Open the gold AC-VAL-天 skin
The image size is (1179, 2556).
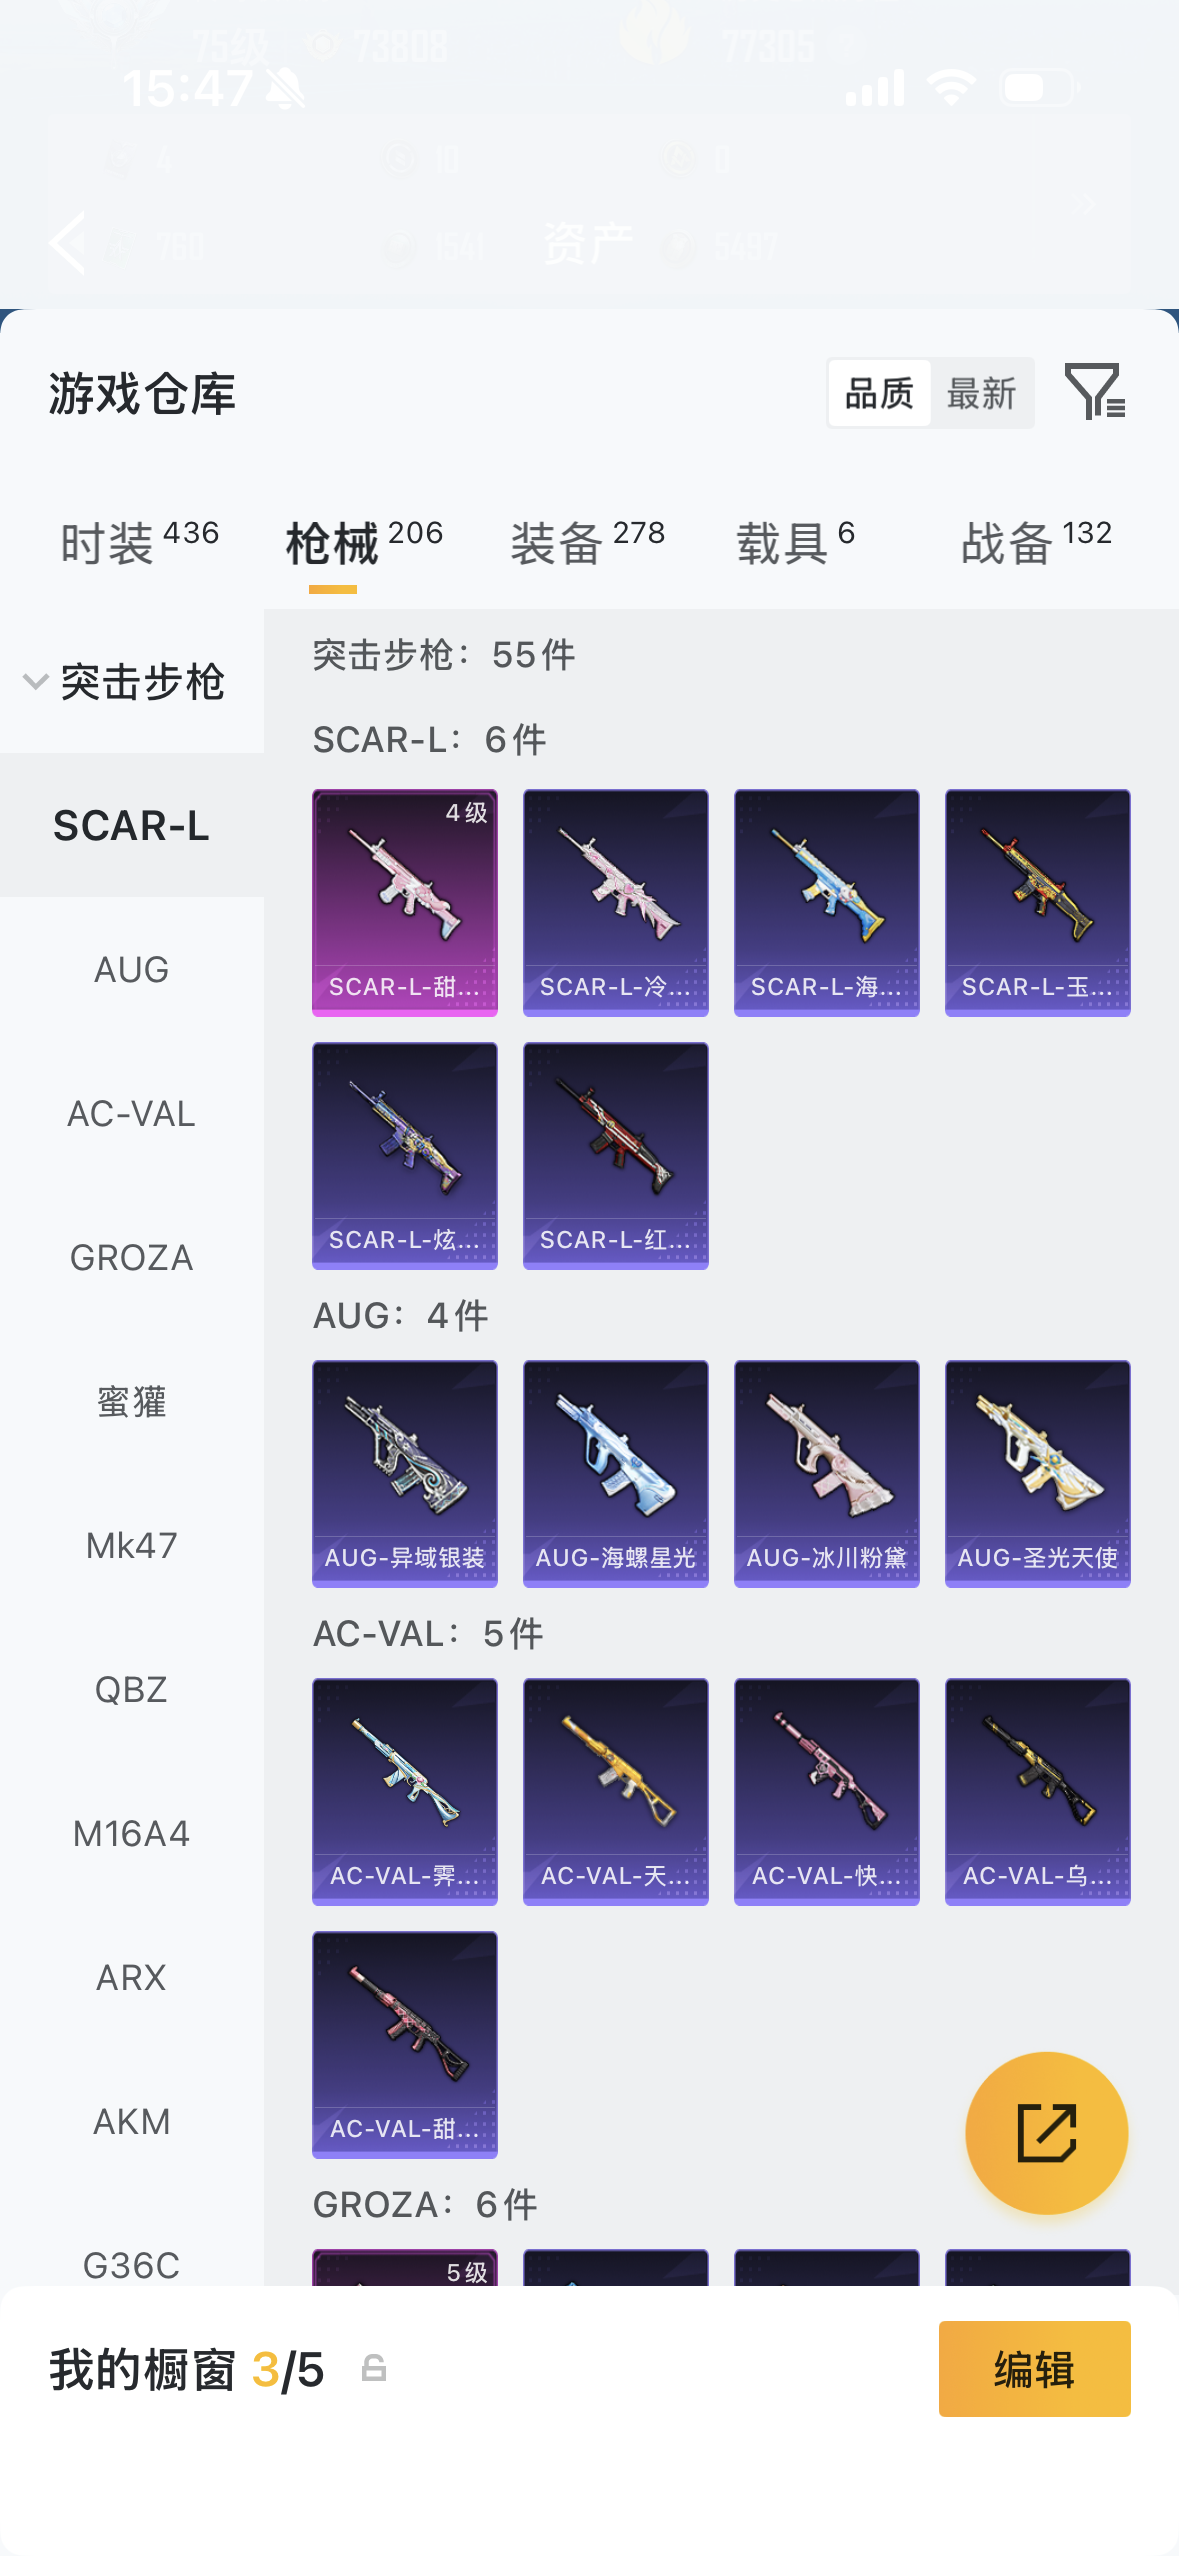pos(615,1791)
